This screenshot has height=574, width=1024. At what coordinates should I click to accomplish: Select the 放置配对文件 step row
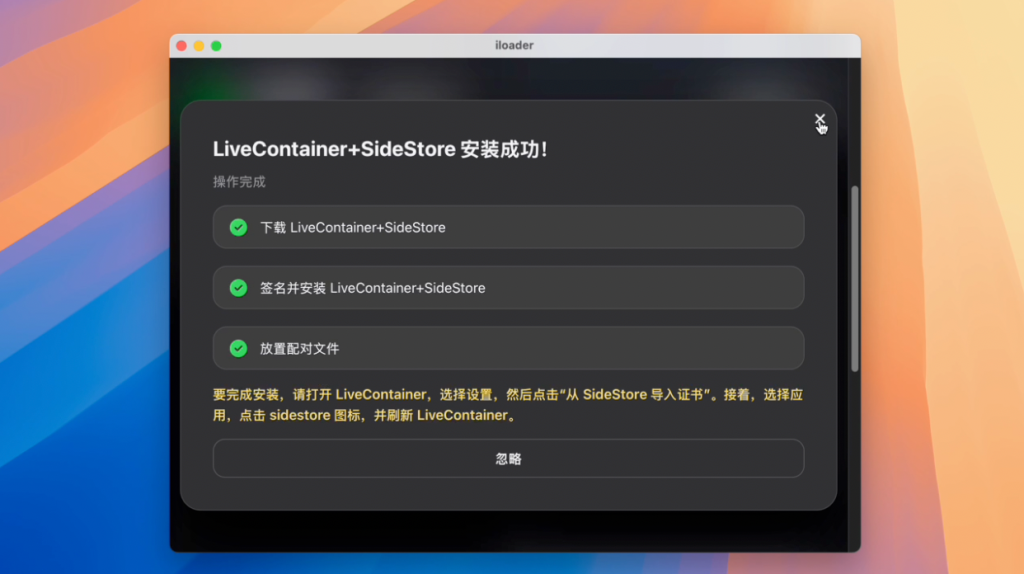508,349
